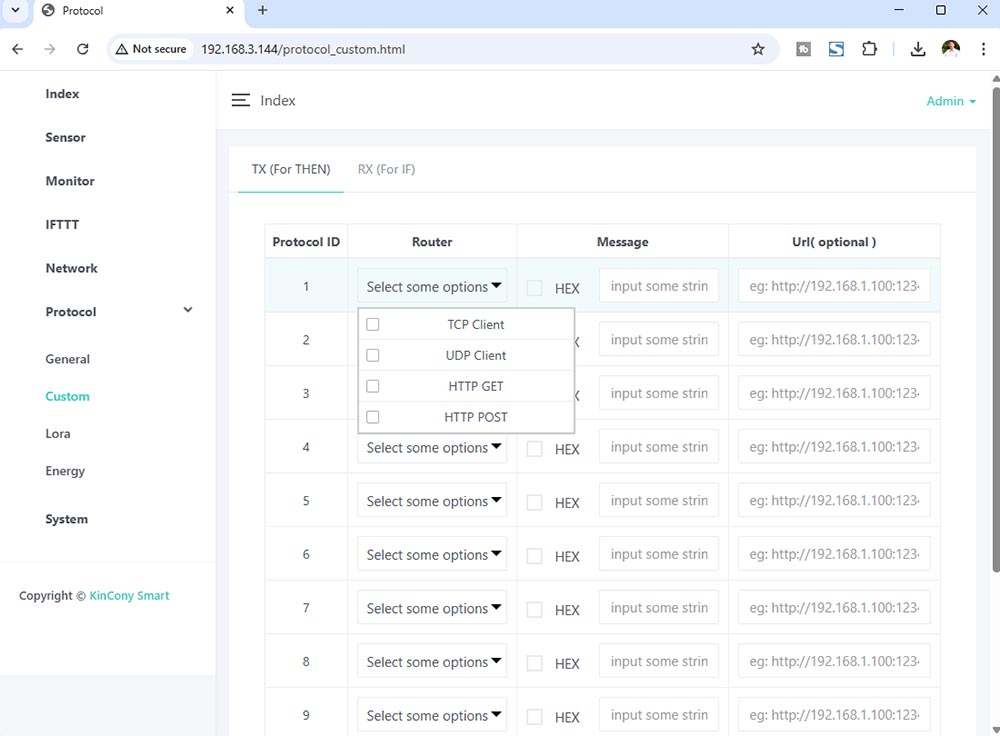
Task: Open the Admin user dropdown
Action: [x=950, y=101]
